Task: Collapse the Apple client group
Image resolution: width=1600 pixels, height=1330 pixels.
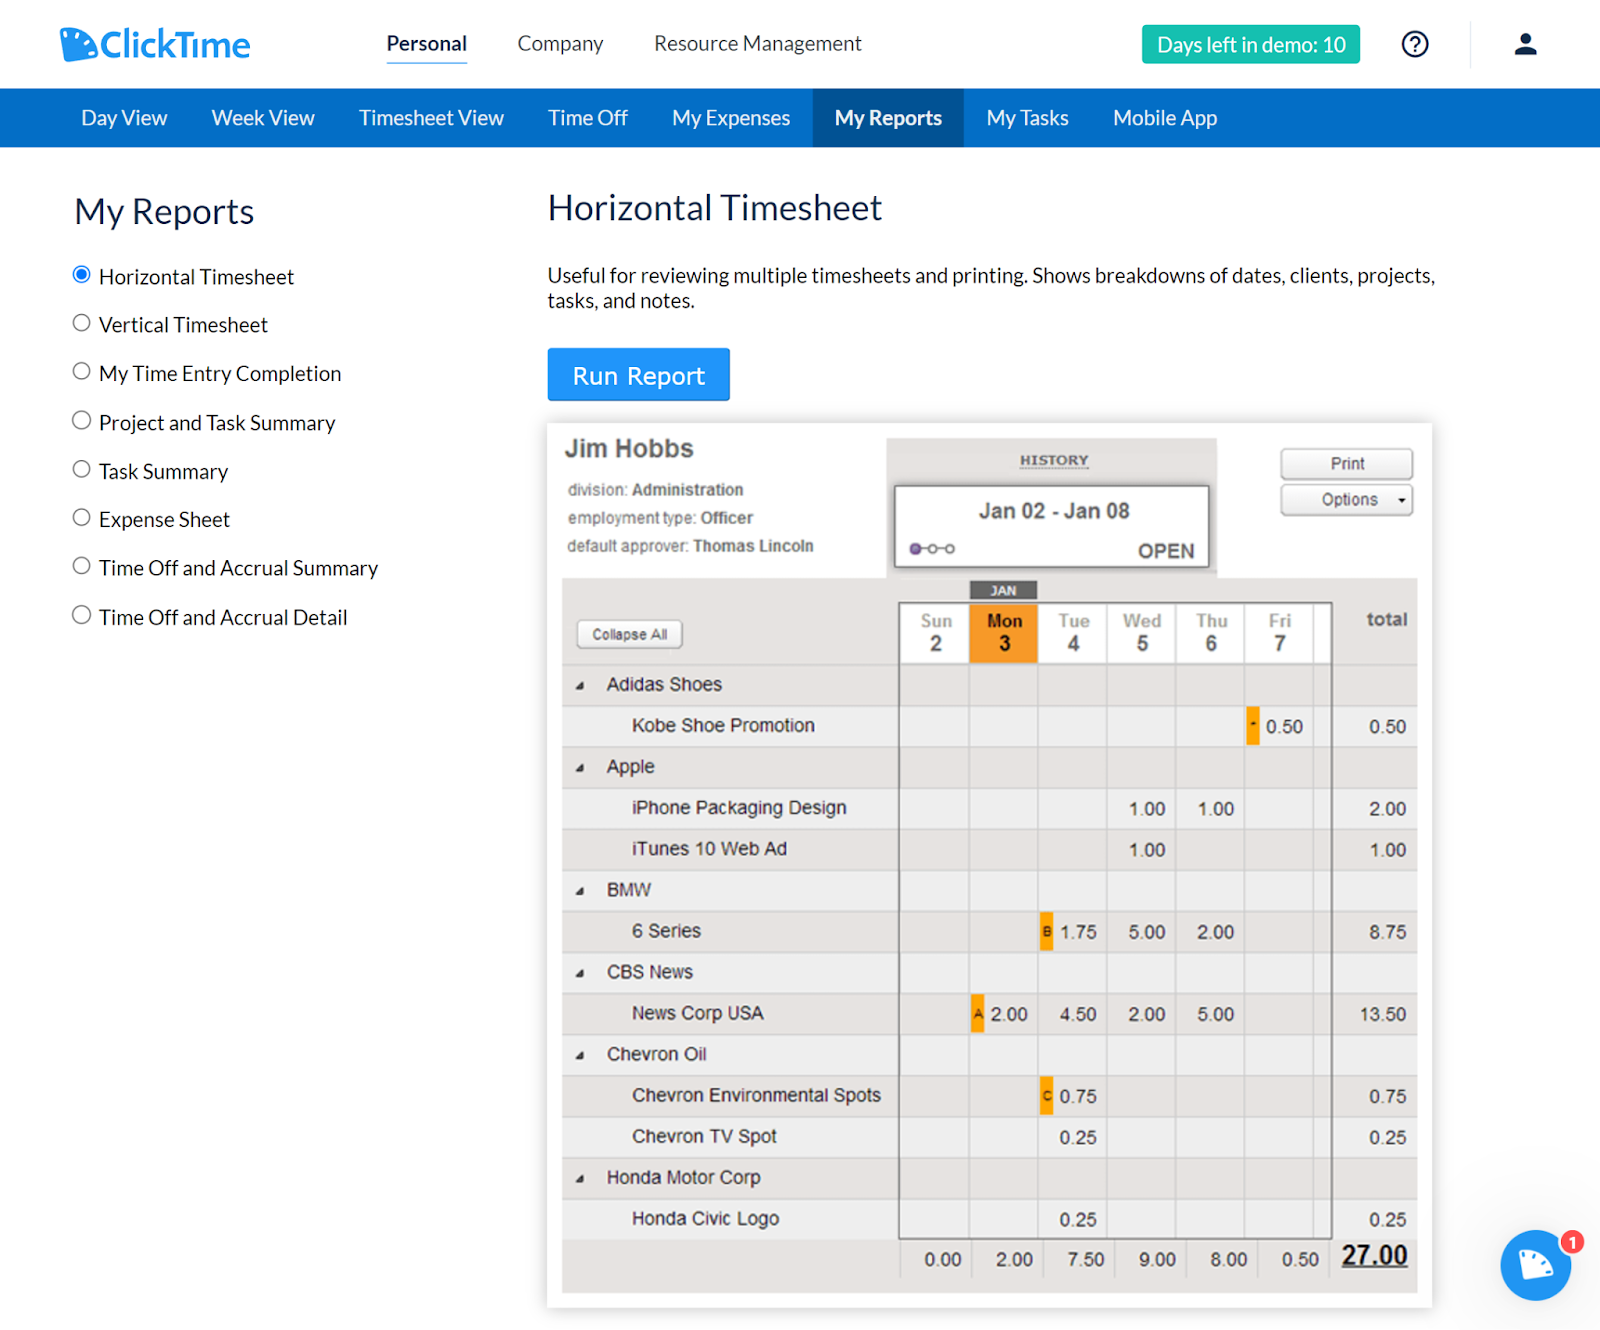Action: pyautogui.click(x=580, y=768)
